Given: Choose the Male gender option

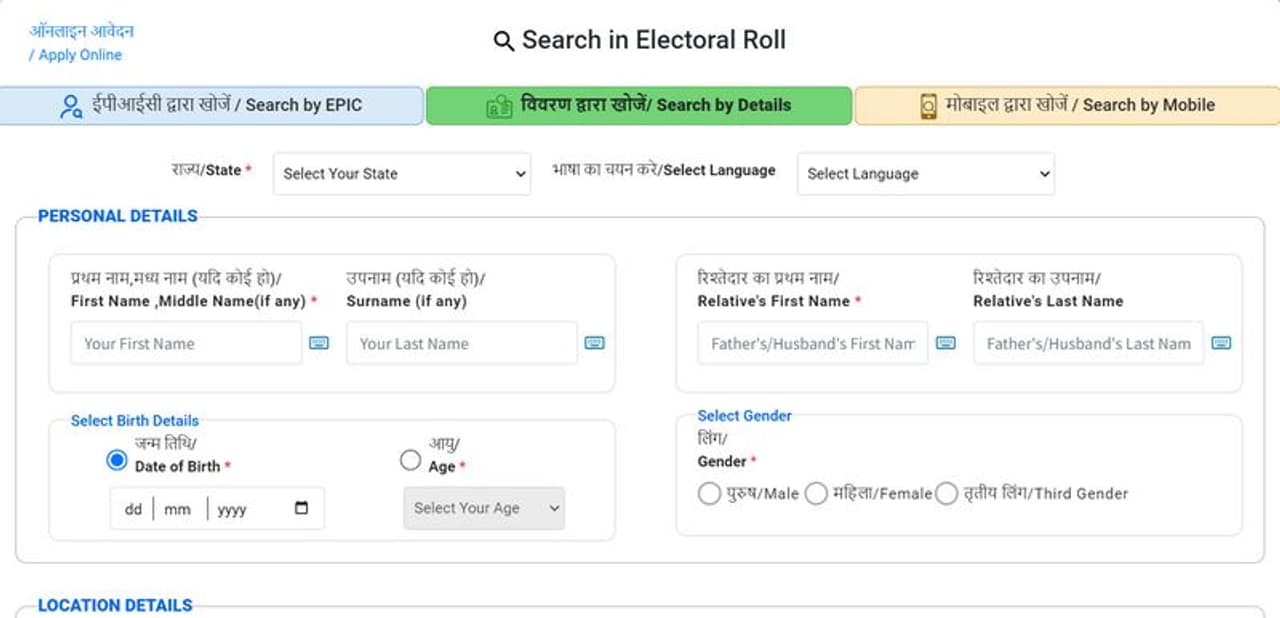Looking at the screenshot, I should pos(709,493).
